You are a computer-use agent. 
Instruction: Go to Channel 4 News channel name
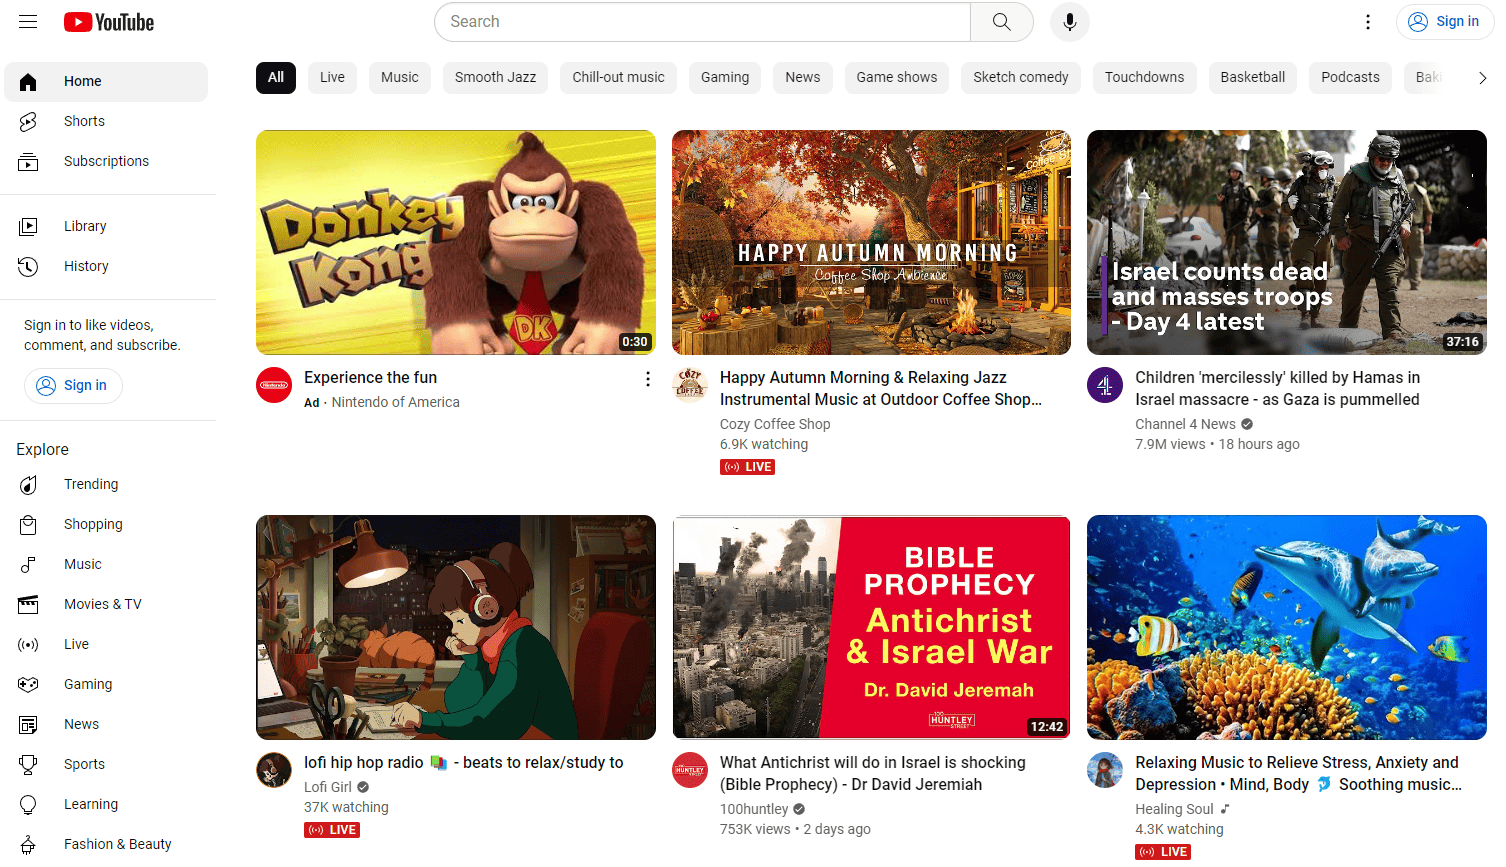tap(1185, 424)
